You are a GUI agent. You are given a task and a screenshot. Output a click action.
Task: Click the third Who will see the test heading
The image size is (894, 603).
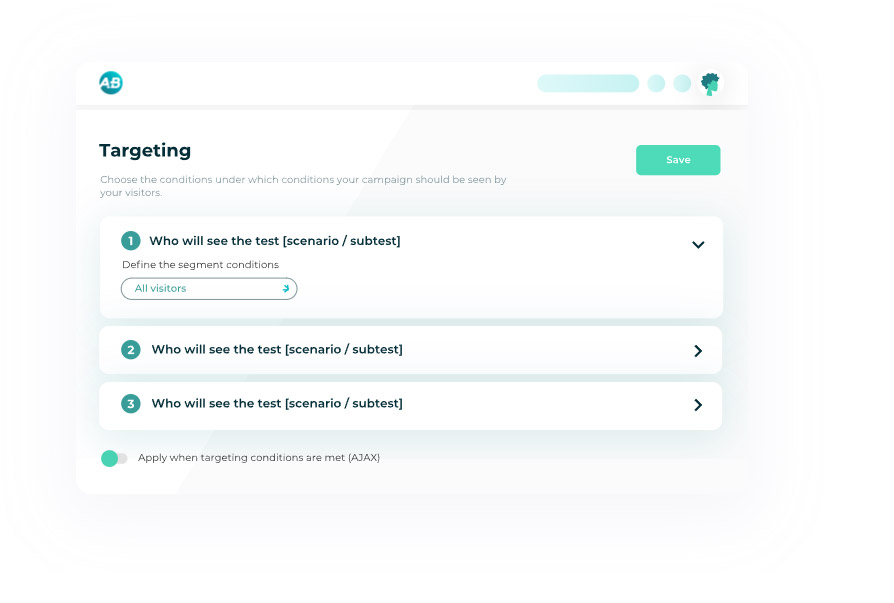click(277, 404)
